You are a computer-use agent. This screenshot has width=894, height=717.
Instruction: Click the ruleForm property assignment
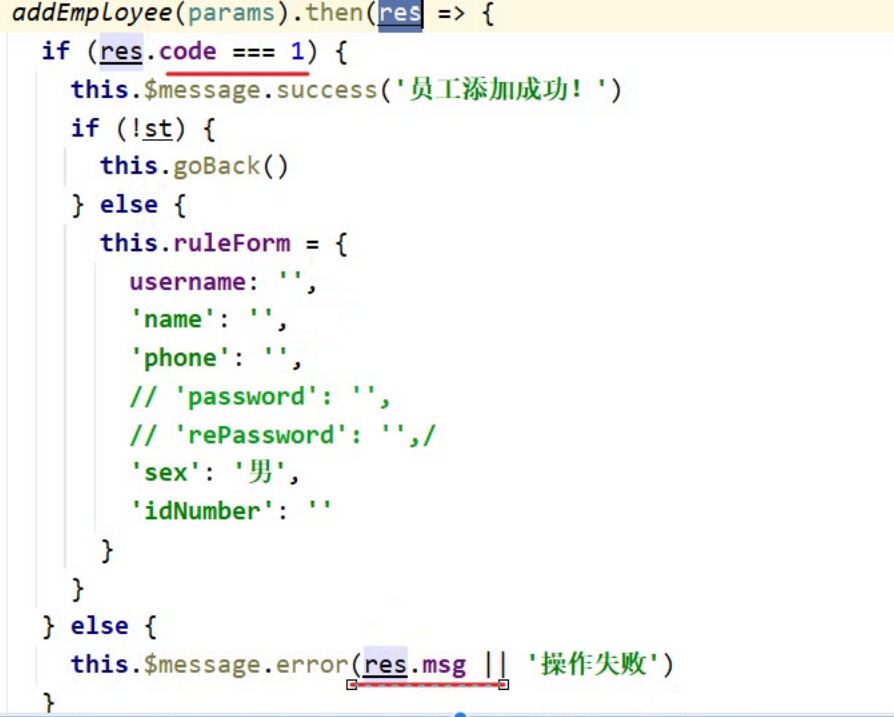(231, 243)
